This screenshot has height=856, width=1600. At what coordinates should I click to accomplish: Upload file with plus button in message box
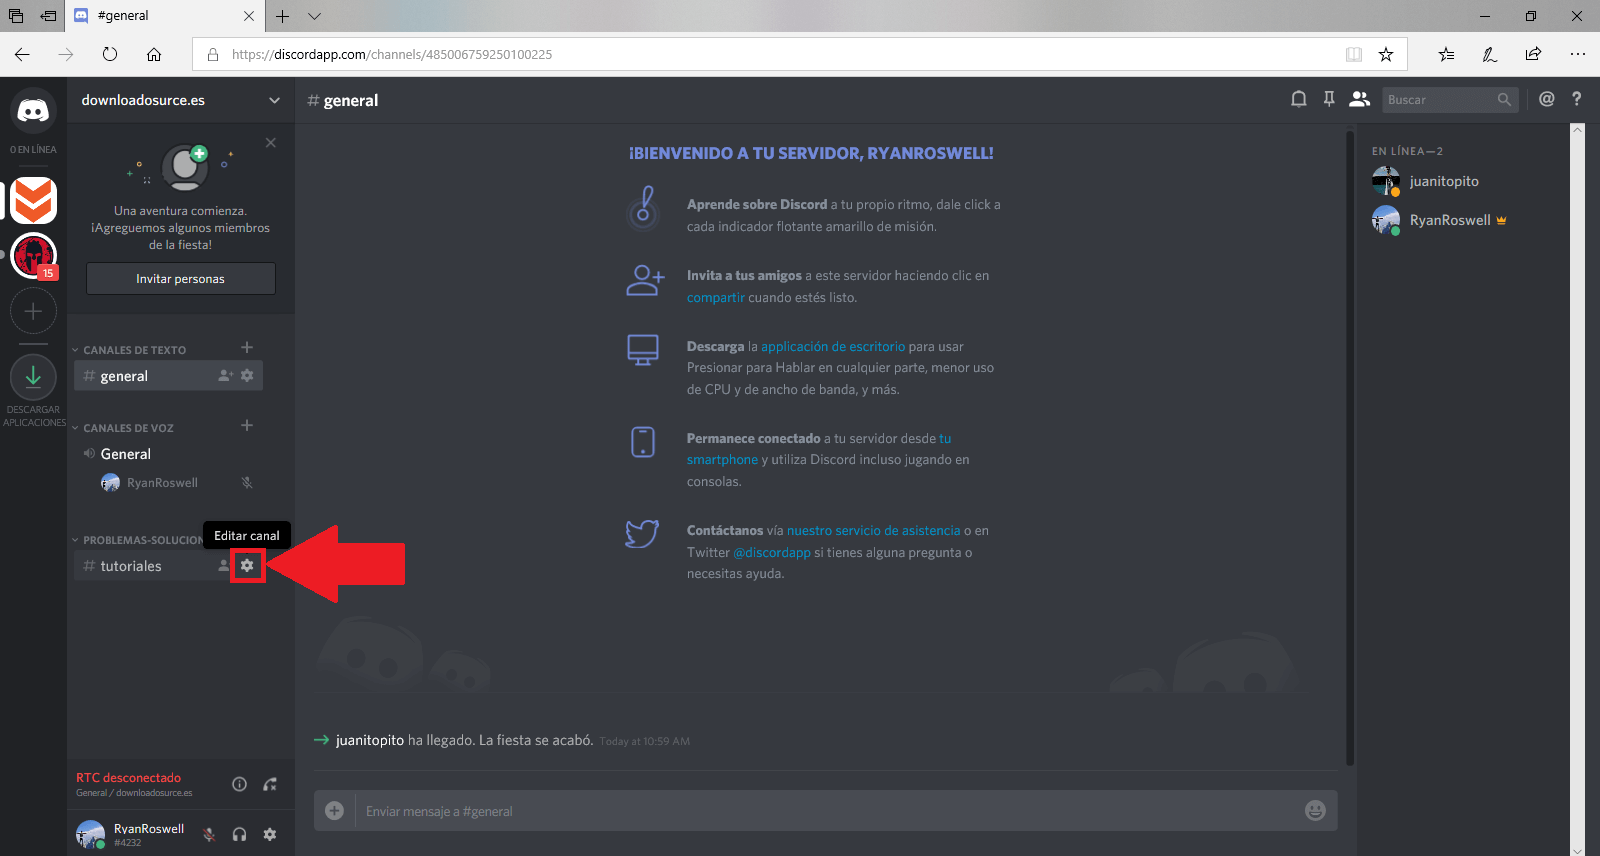click(x=335, y=811)
